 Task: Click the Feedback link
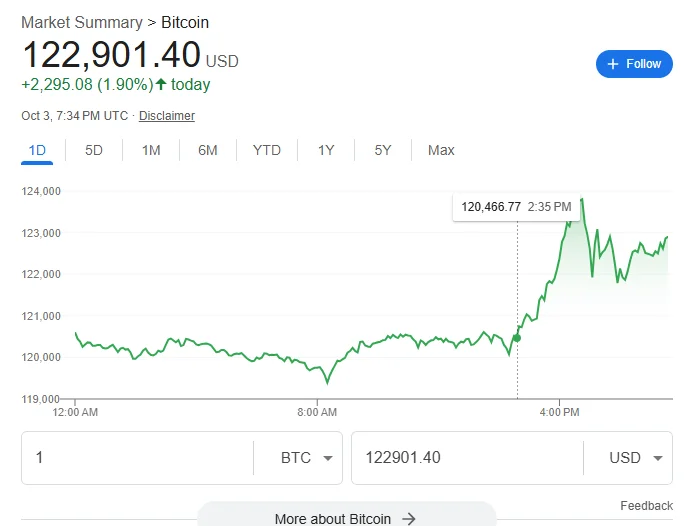pyautogui.click(x=646, y=506)
